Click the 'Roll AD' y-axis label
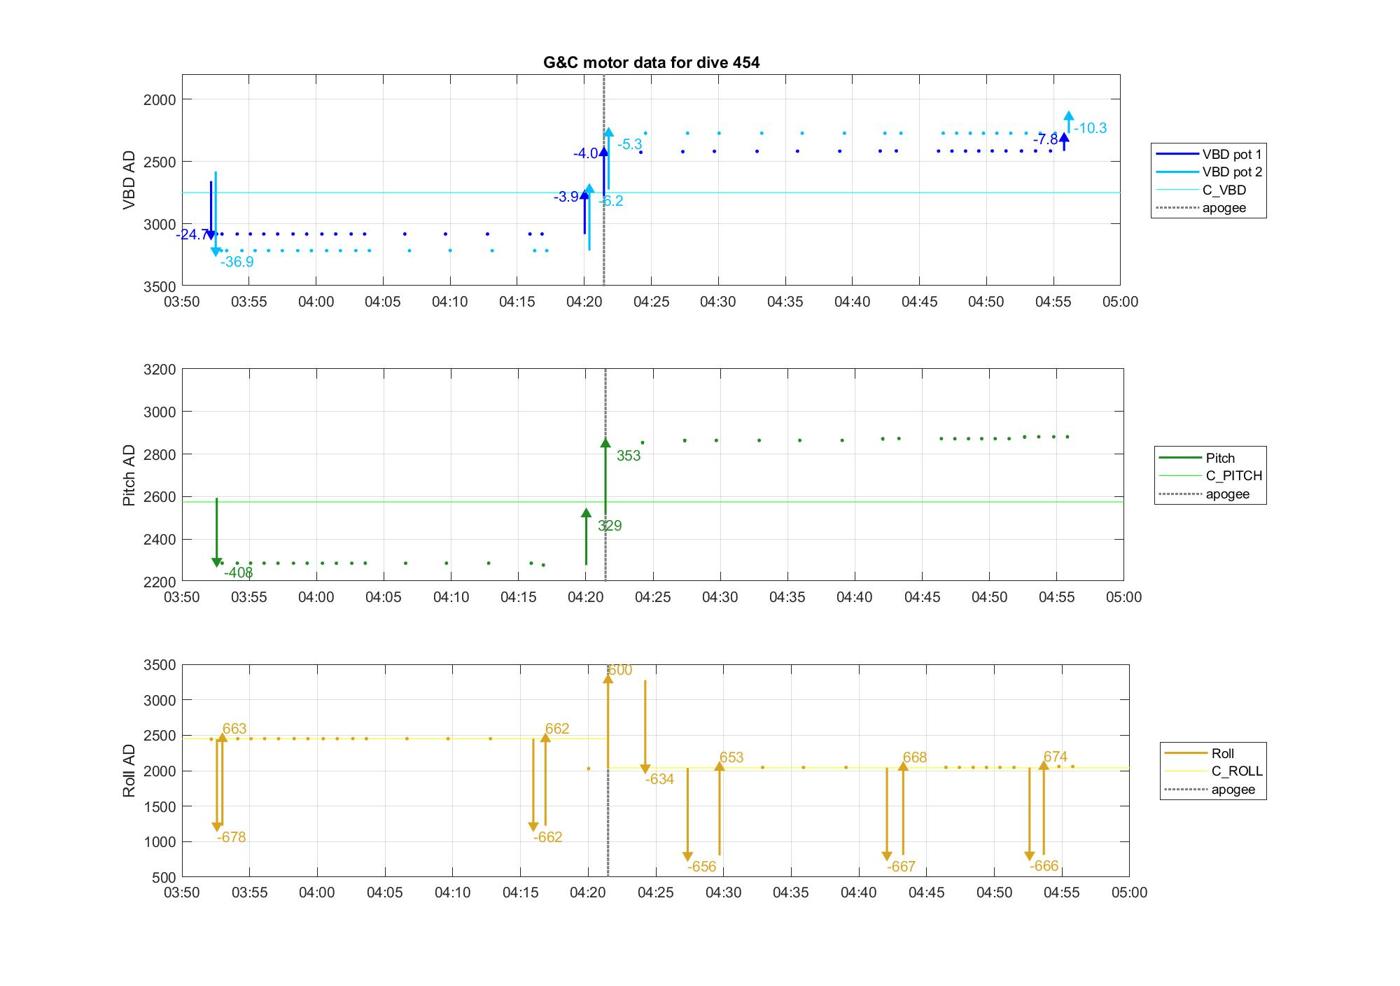The width and height of the screenshot is (1400, 986). 129,770
